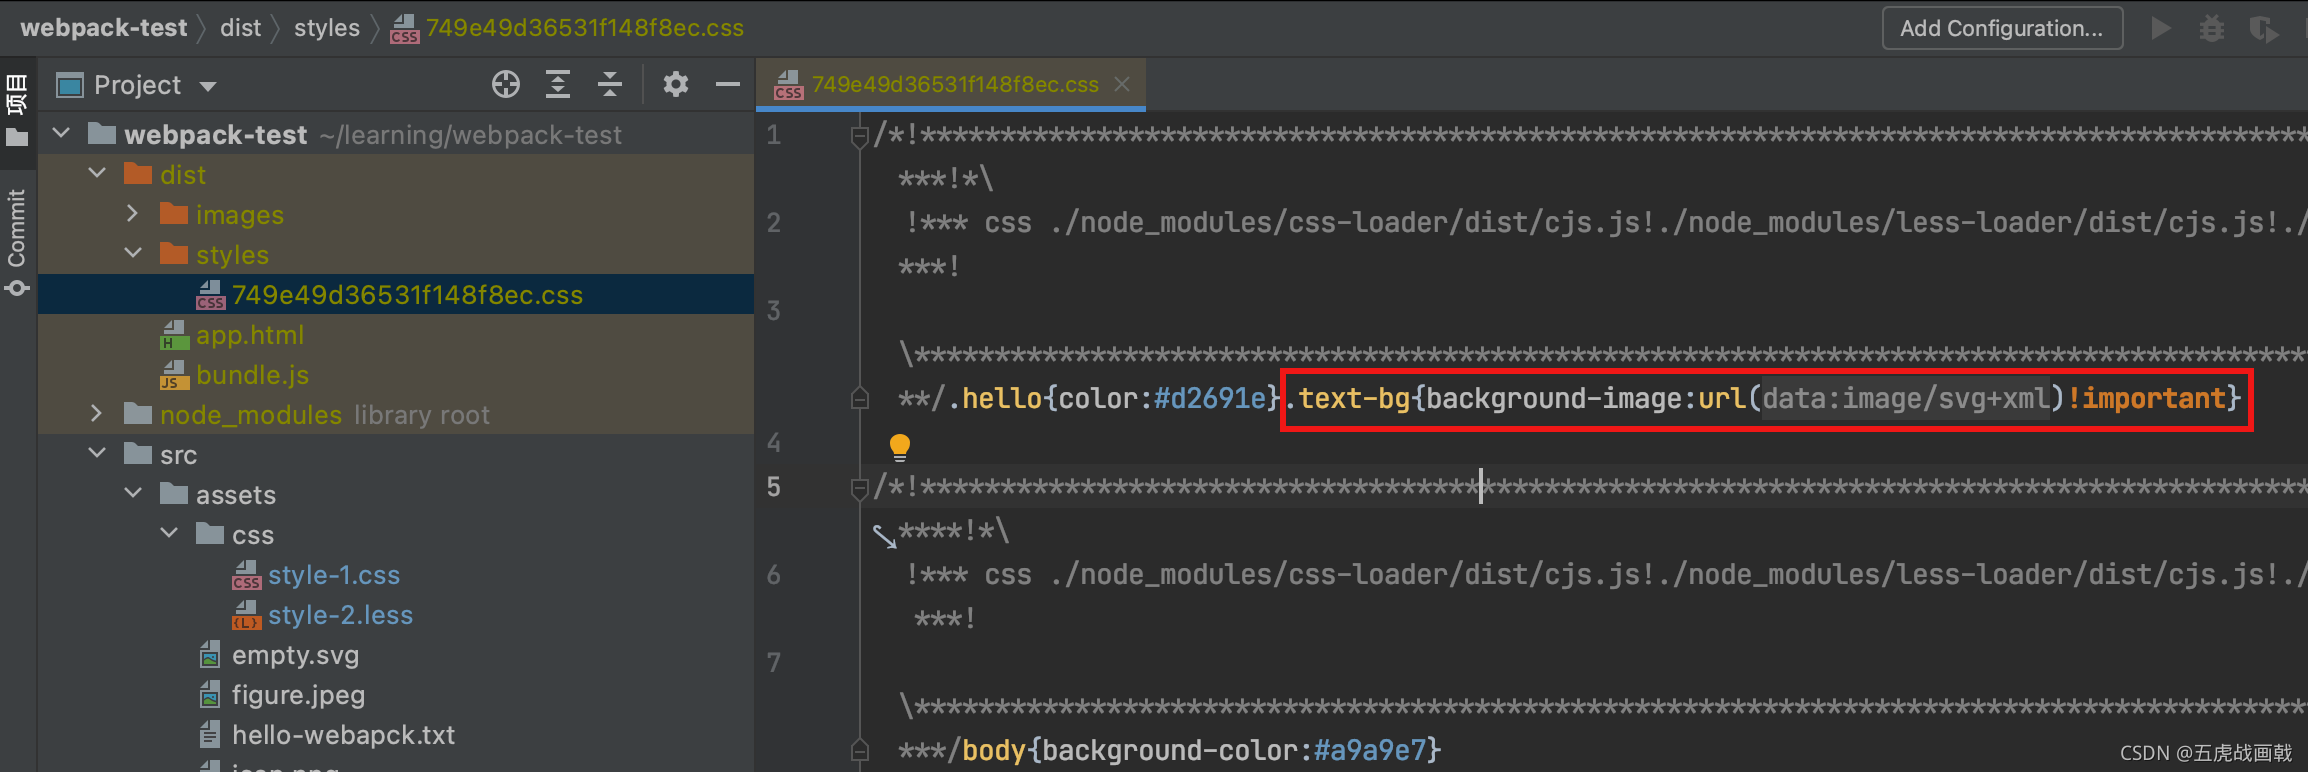Collapse the css folder chevron
Screen dimensions: 2308x772
169,533
